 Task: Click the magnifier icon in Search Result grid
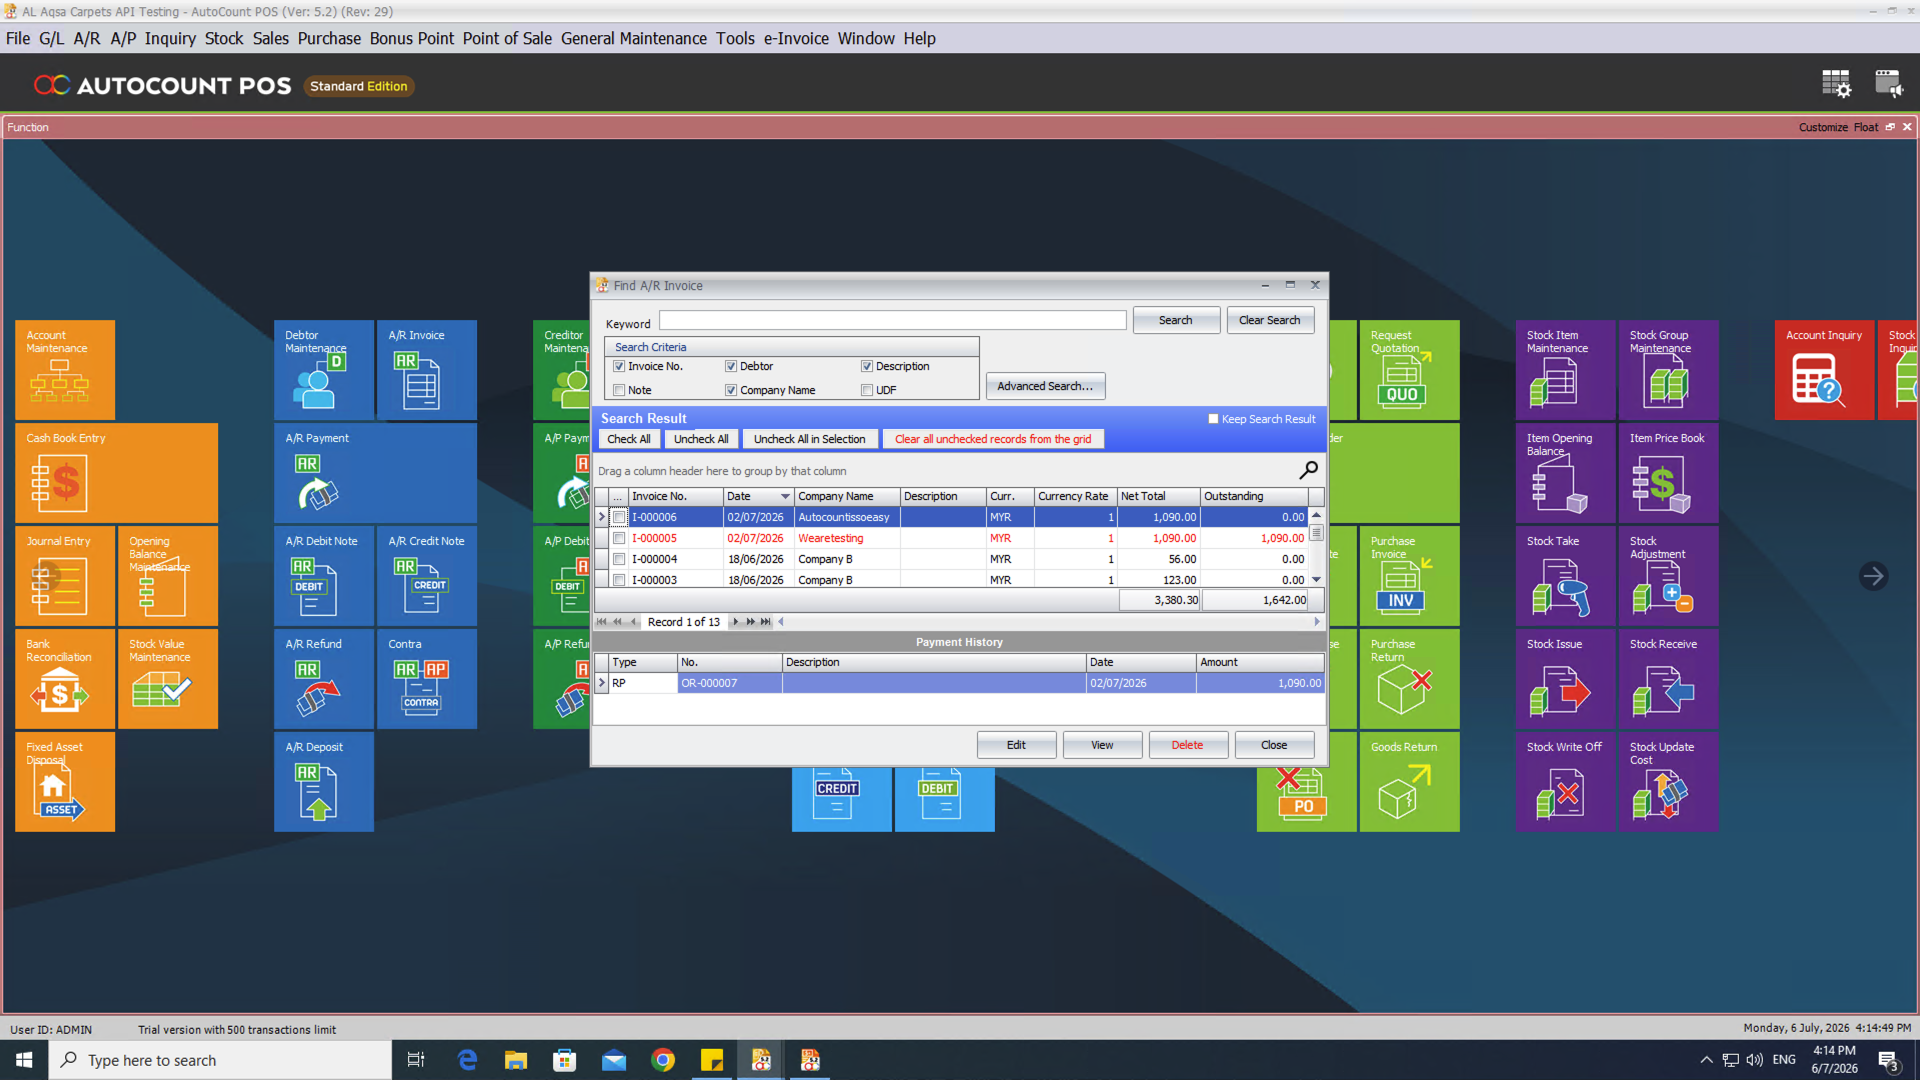1308,470
